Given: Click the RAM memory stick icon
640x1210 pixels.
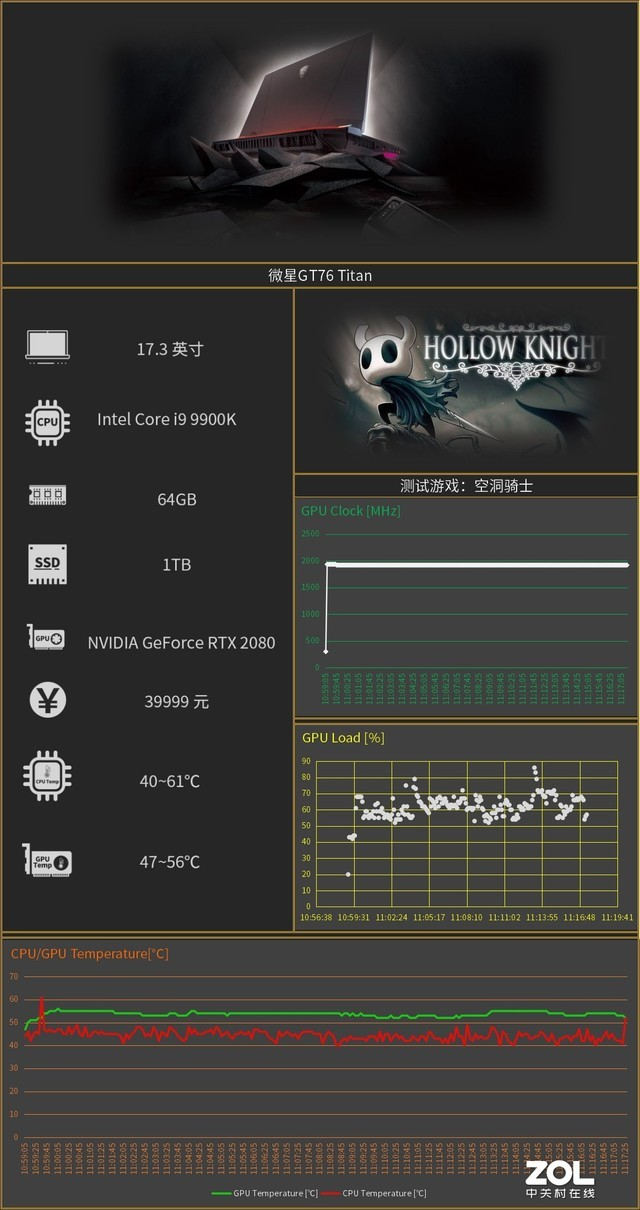Looking at the screenshot, I should 47,495.
